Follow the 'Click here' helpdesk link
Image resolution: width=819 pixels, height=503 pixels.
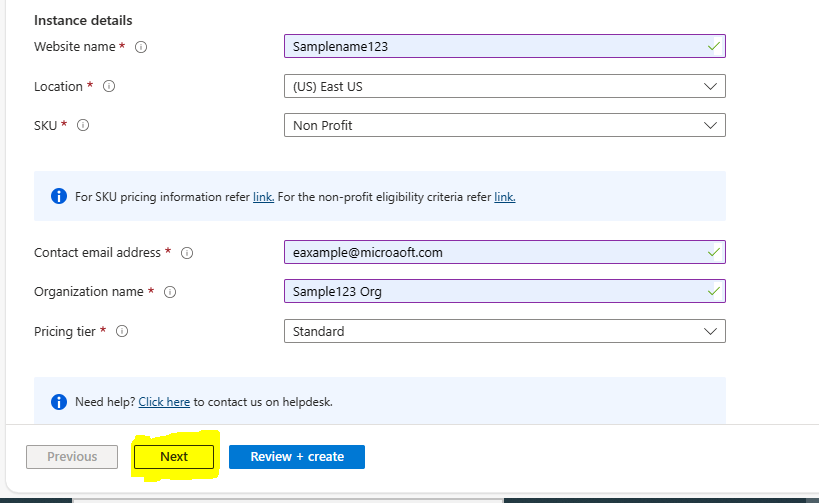point(164,402)
